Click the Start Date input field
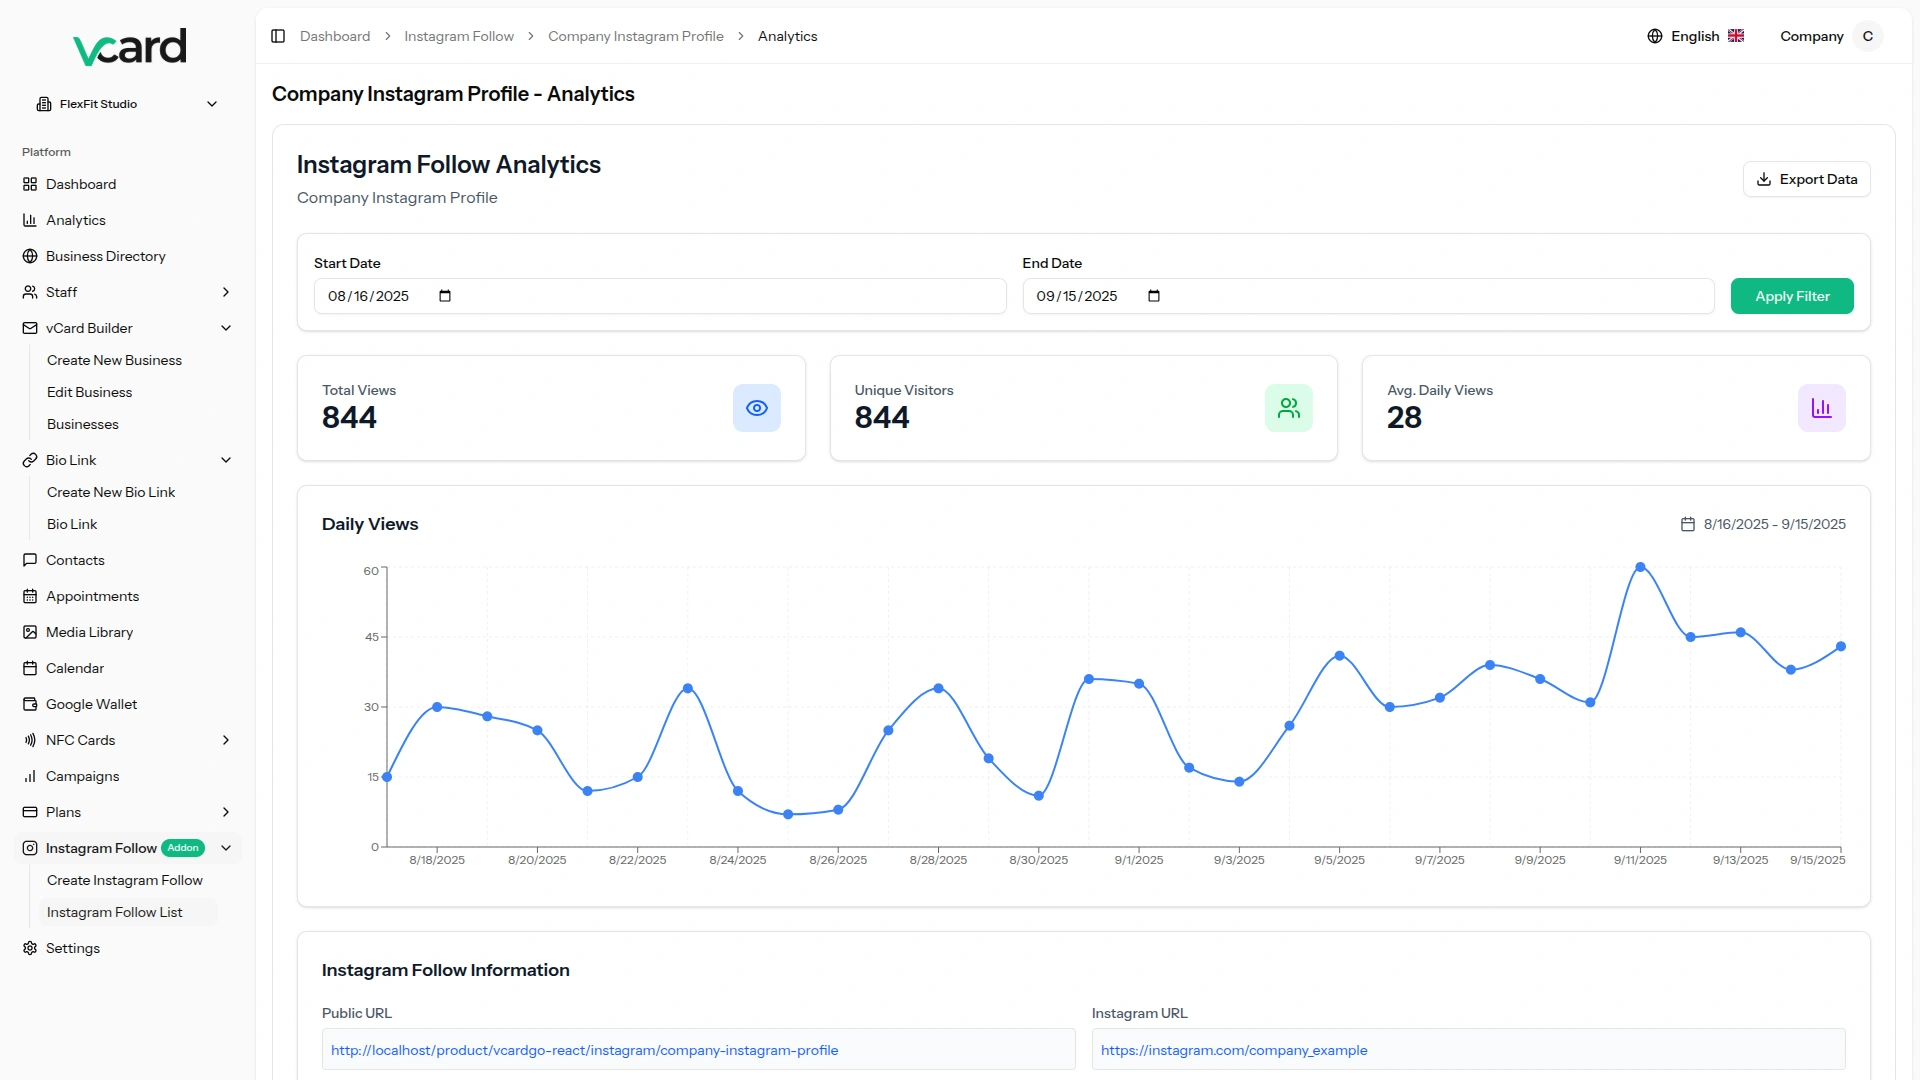1920x1080 pixels. coord(660,296)
